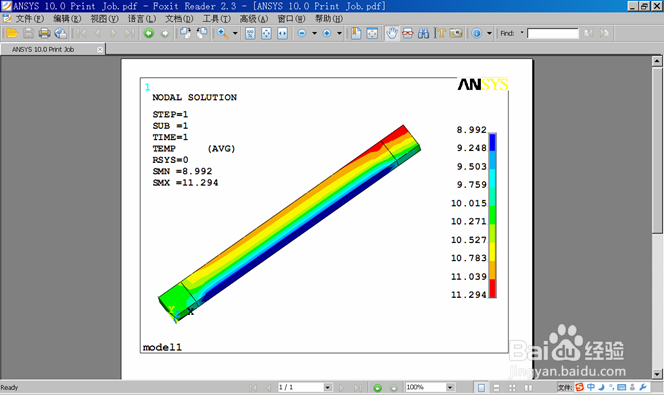Open the 帮助(H) menu
This screenshot has height=395, width=664.
(x=329, y=19)
